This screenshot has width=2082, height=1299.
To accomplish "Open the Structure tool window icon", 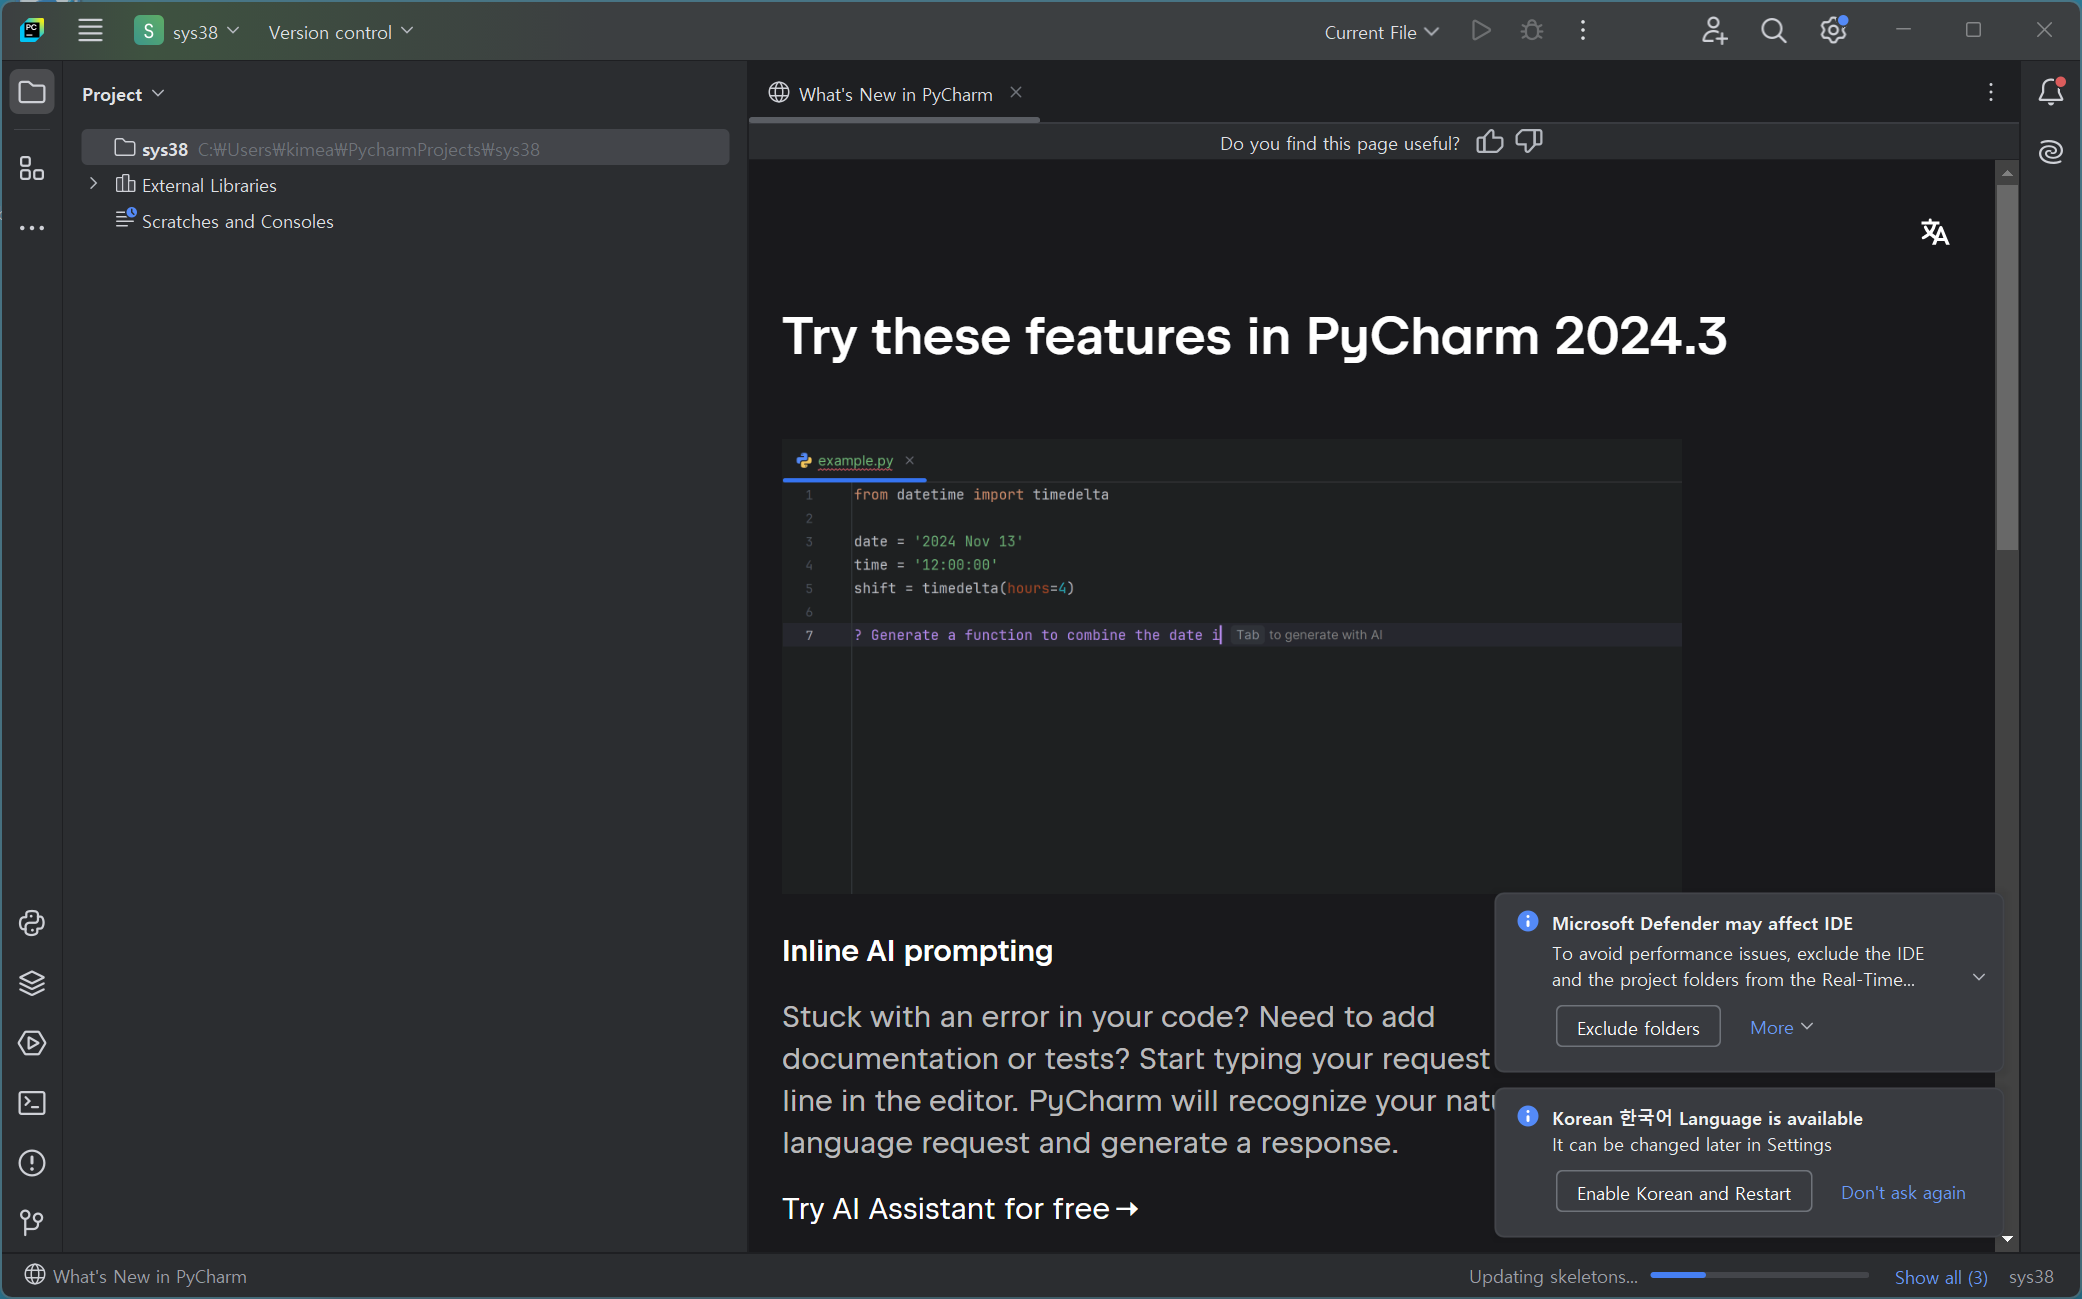I will [x=32, y=168].
